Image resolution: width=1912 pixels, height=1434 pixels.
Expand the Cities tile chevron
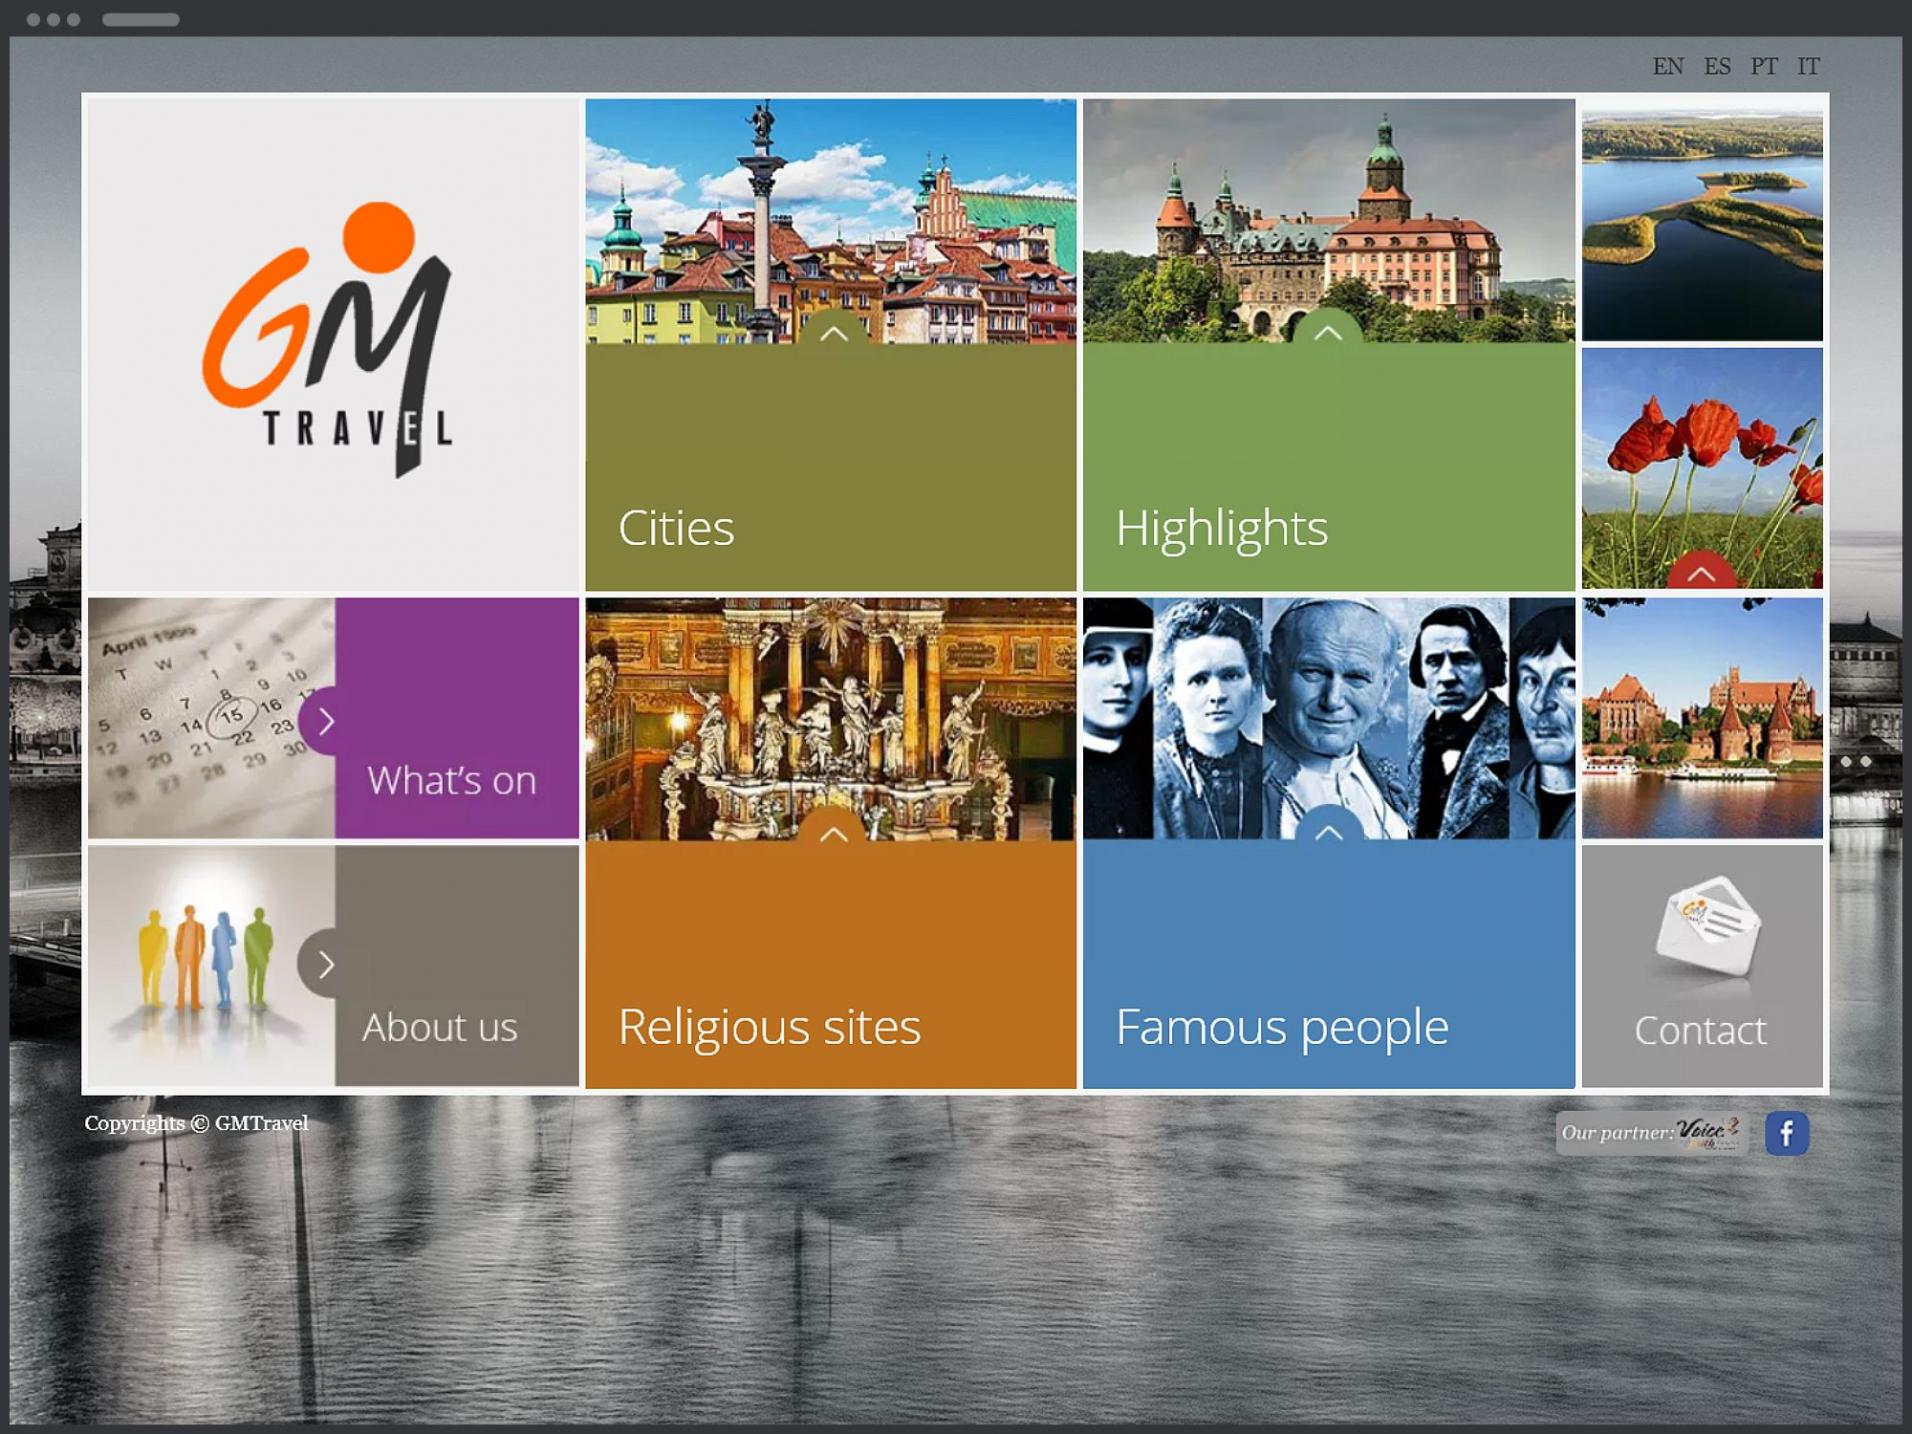833,333
